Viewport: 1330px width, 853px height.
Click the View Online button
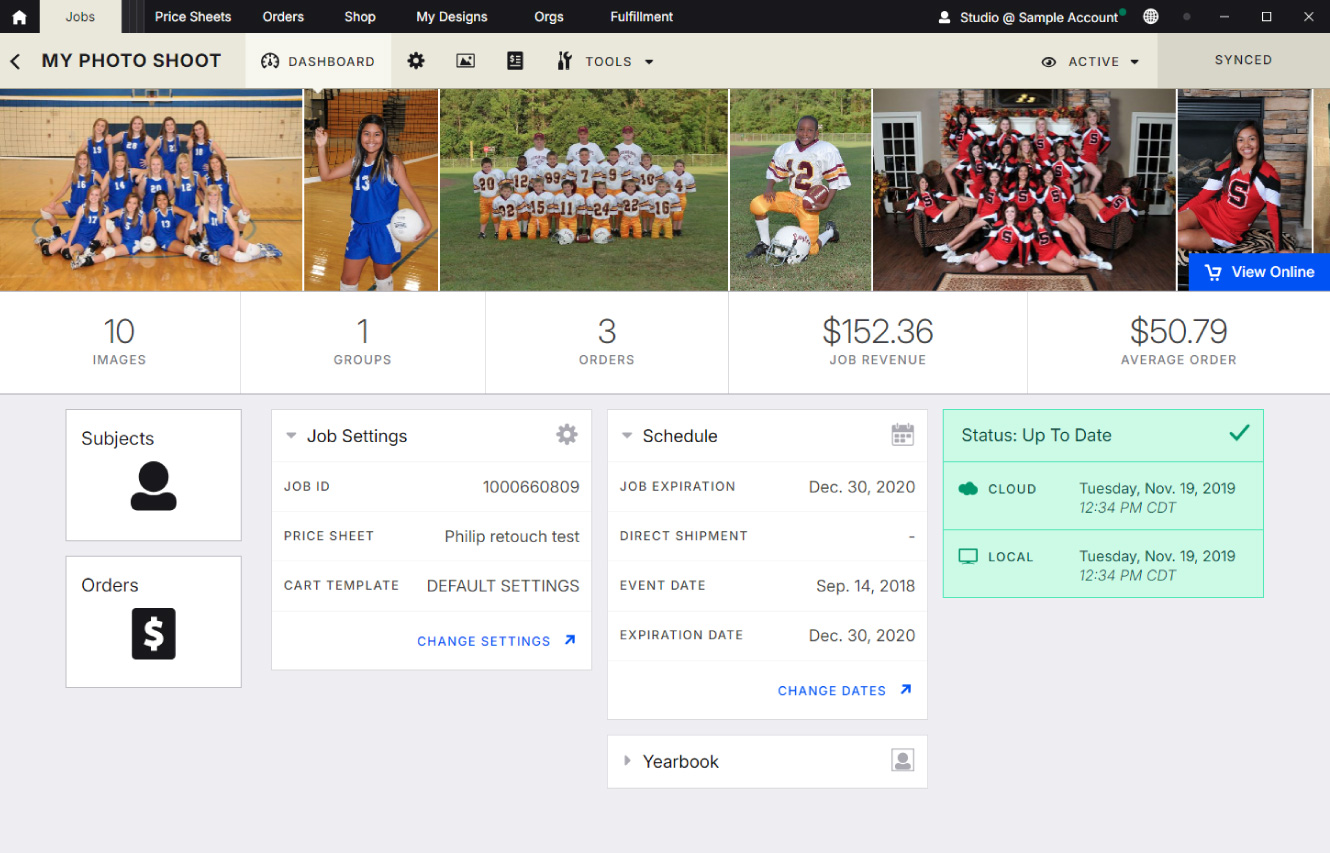pos(1259,272)
